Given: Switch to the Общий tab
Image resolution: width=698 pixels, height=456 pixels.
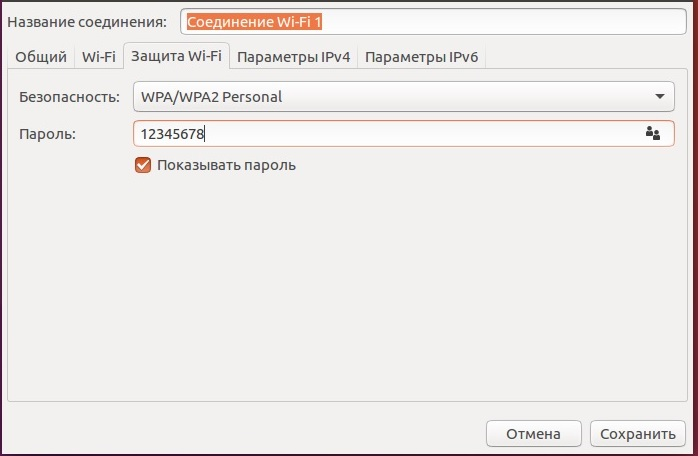Looking at the screenshot, I should point(41,57).
